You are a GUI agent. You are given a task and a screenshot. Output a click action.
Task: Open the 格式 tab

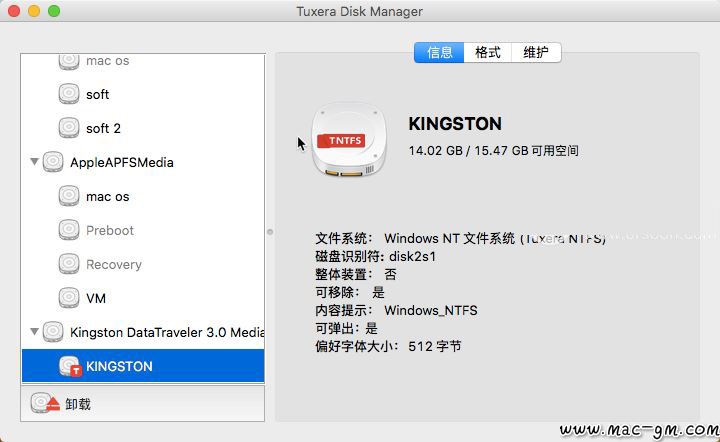tap(488, 52)
